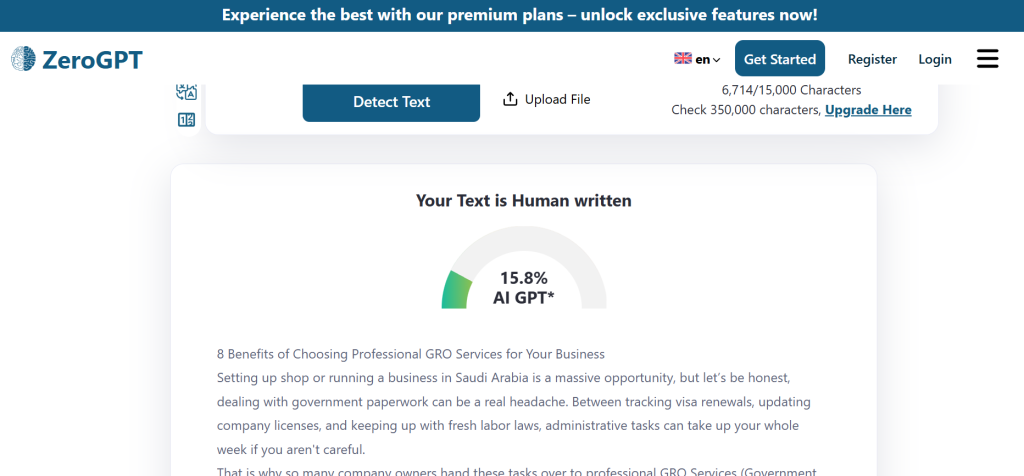Follow the Upgrade Here link
Screen dimensions: 1024x476
click(x=868, y=110)
